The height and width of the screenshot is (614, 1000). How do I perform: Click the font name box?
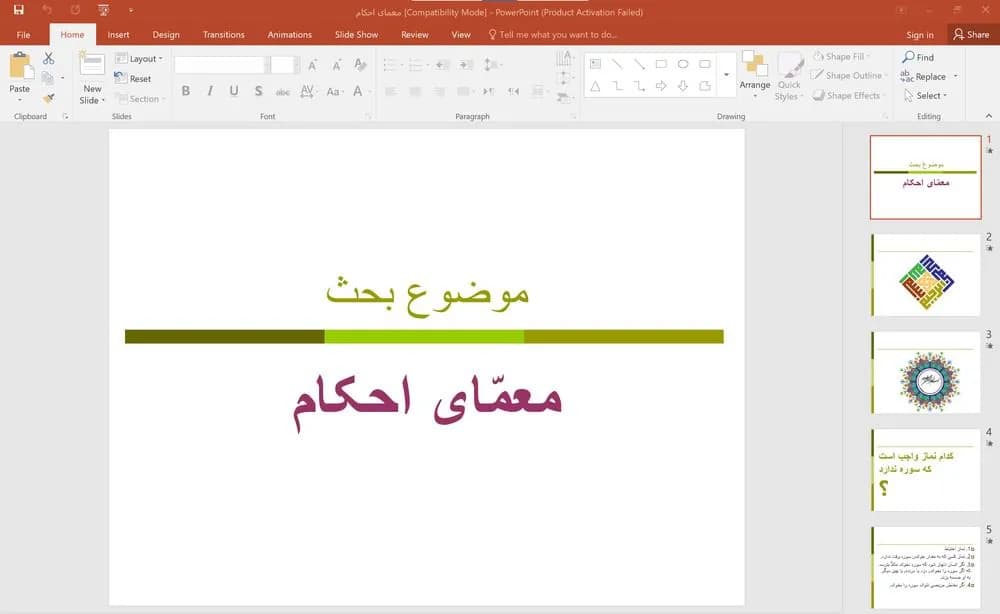[219, 64]
